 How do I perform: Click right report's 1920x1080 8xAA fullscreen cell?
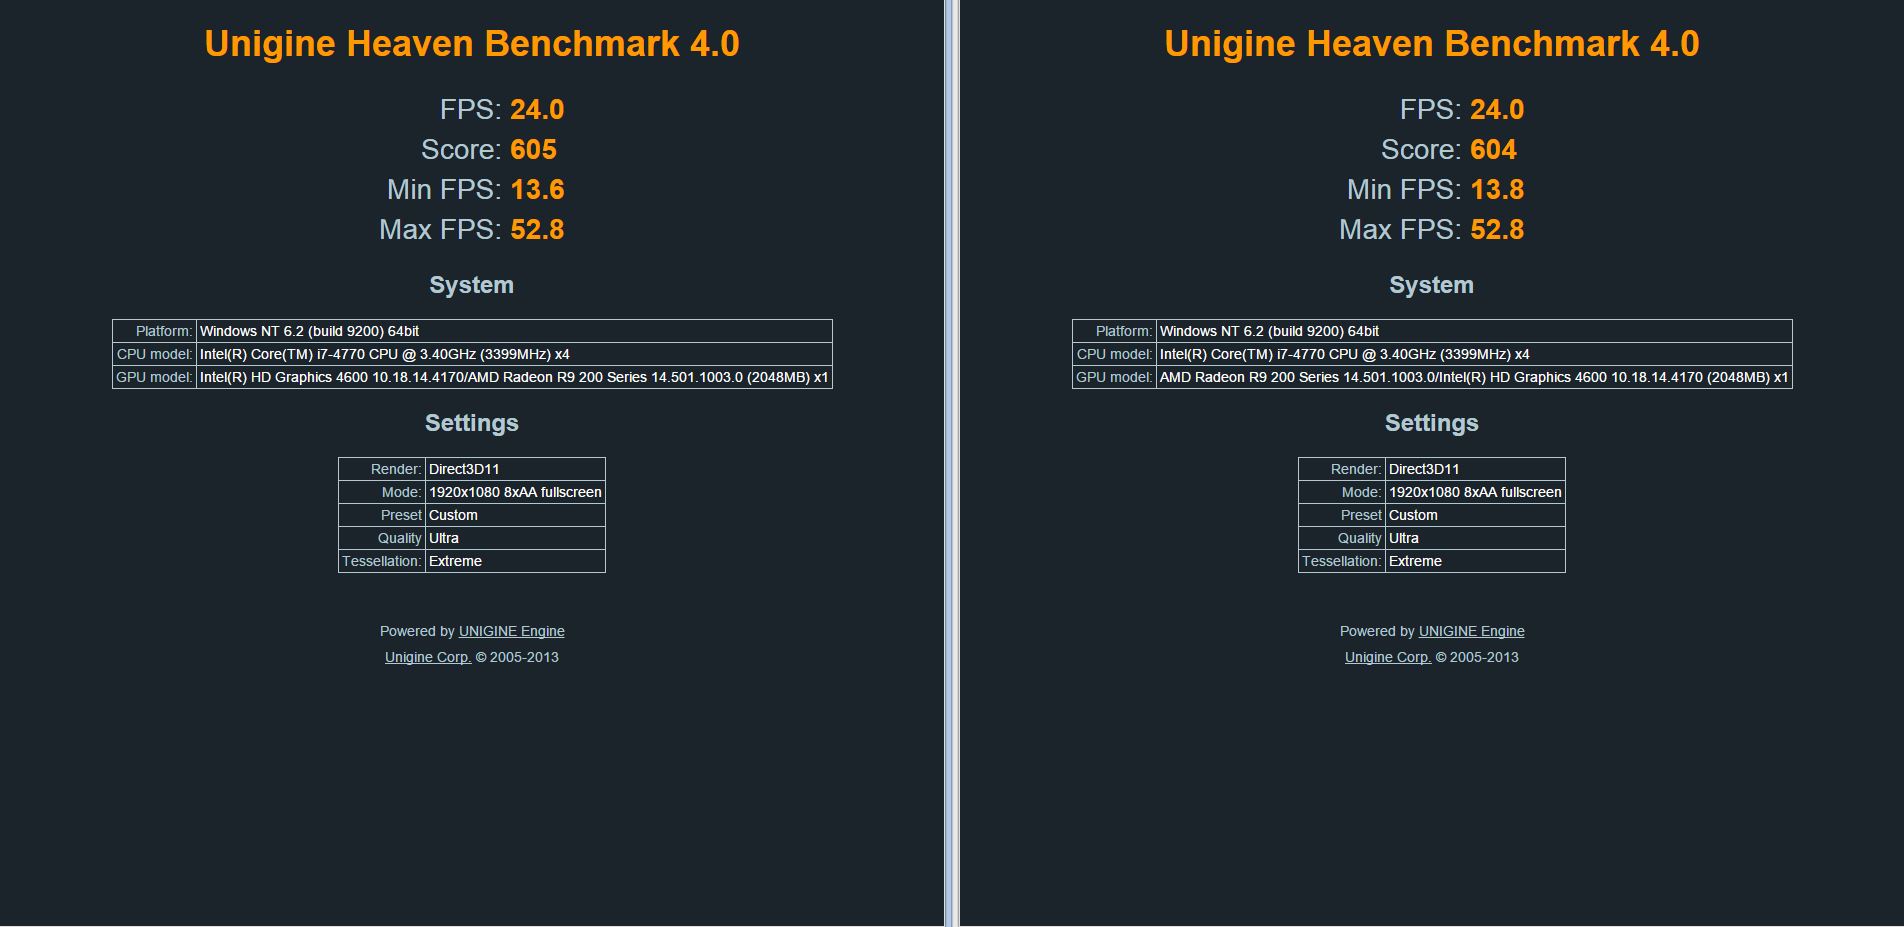point(1475,492)
